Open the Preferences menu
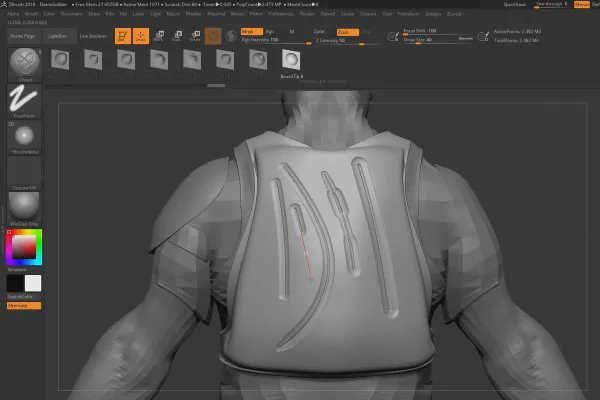600x400 pixels. pos(281,14)
